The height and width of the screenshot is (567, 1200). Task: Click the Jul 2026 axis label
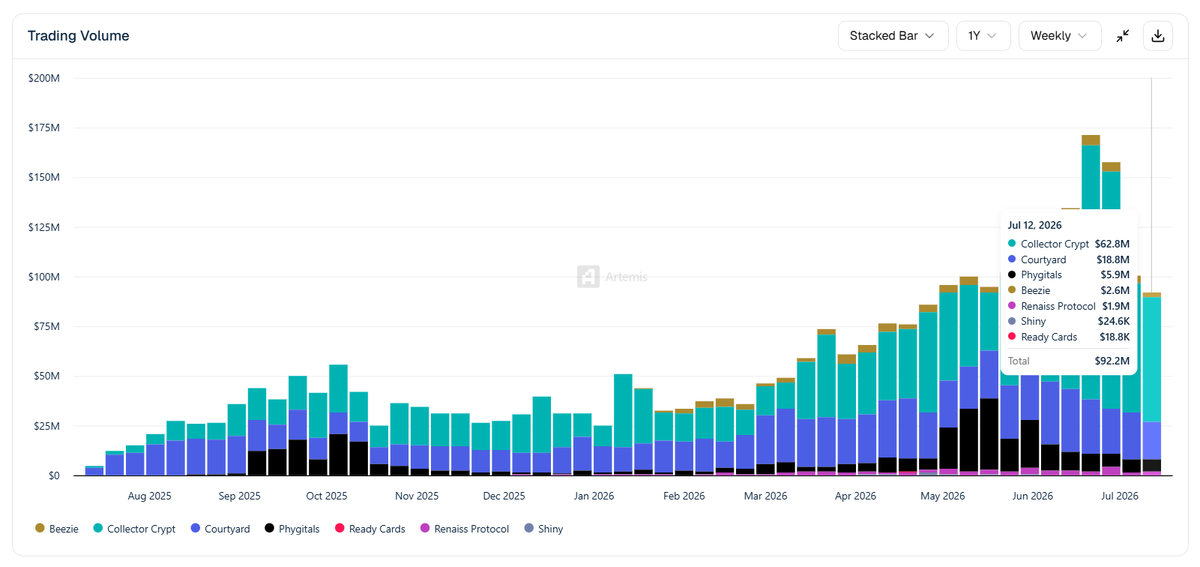pos(1119,496)
